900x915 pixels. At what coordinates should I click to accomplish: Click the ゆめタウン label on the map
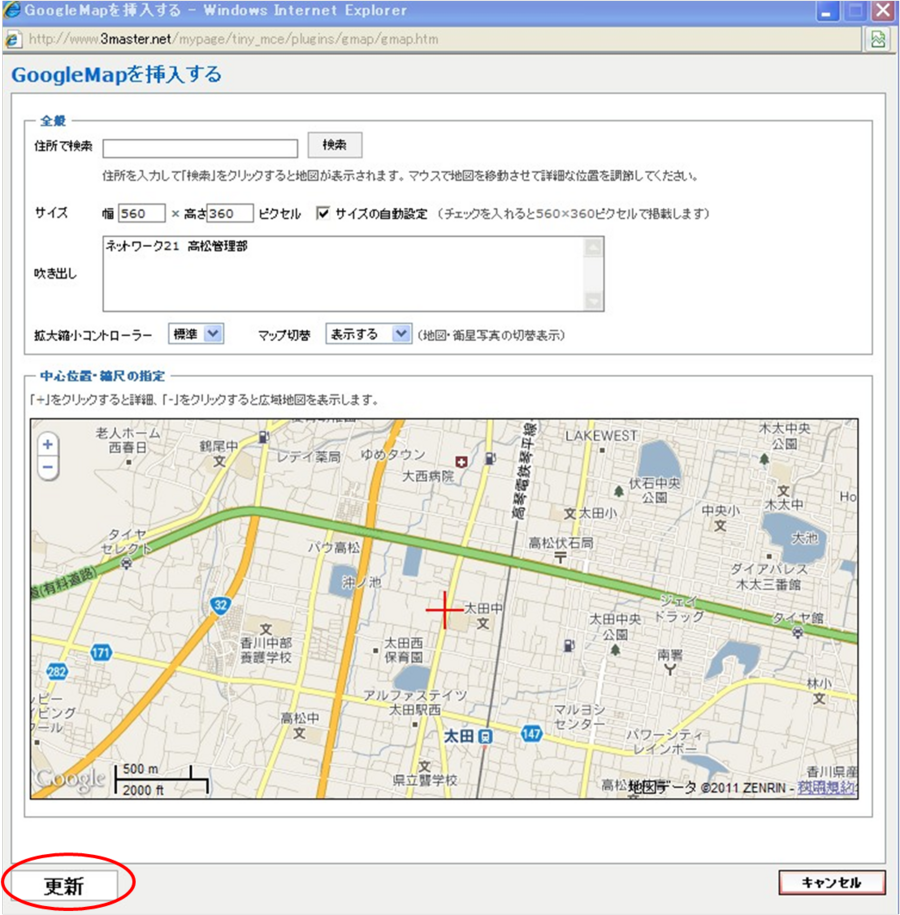393,455
